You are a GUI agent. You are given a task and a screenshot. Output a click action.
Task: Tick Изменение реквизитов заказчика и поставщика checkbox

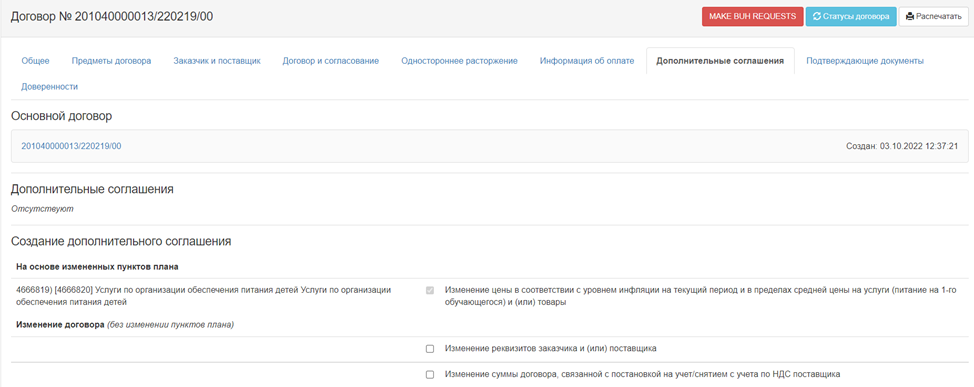(x=430, y=349)
